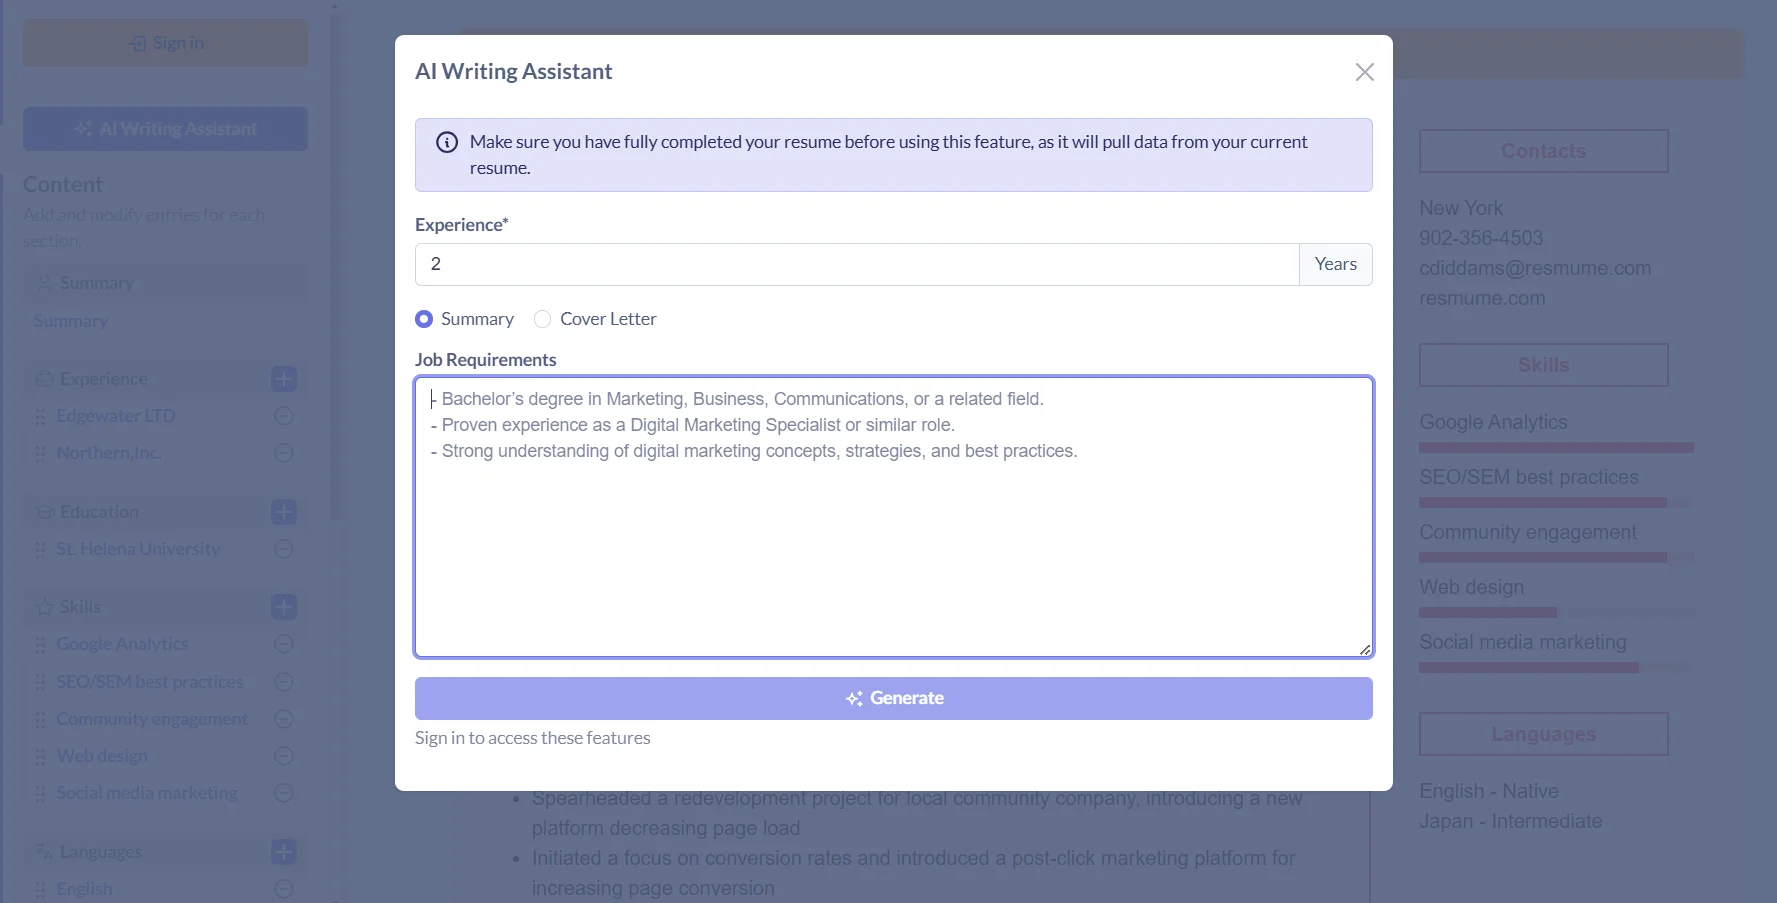This screenshot has height=903, width=1777.
Task: Select Northern,Inc. entry in sidebar
Action: 109,453
